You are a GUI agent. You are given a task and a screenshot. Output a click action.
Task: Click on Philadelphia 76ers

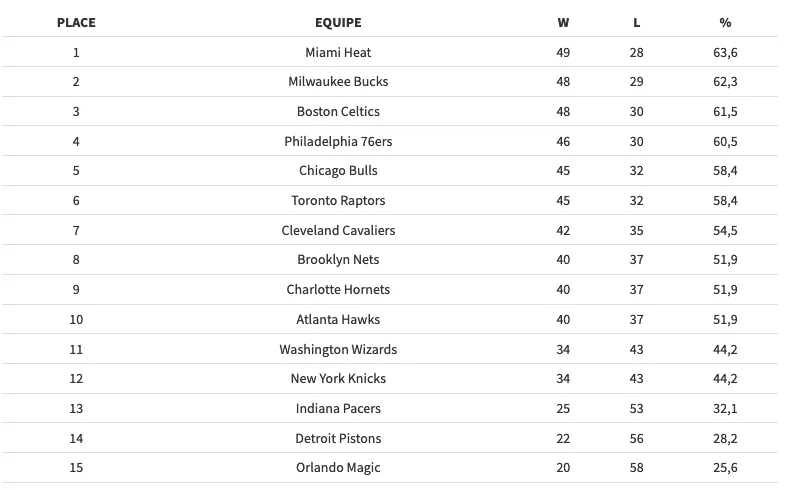tap(338, 141)
